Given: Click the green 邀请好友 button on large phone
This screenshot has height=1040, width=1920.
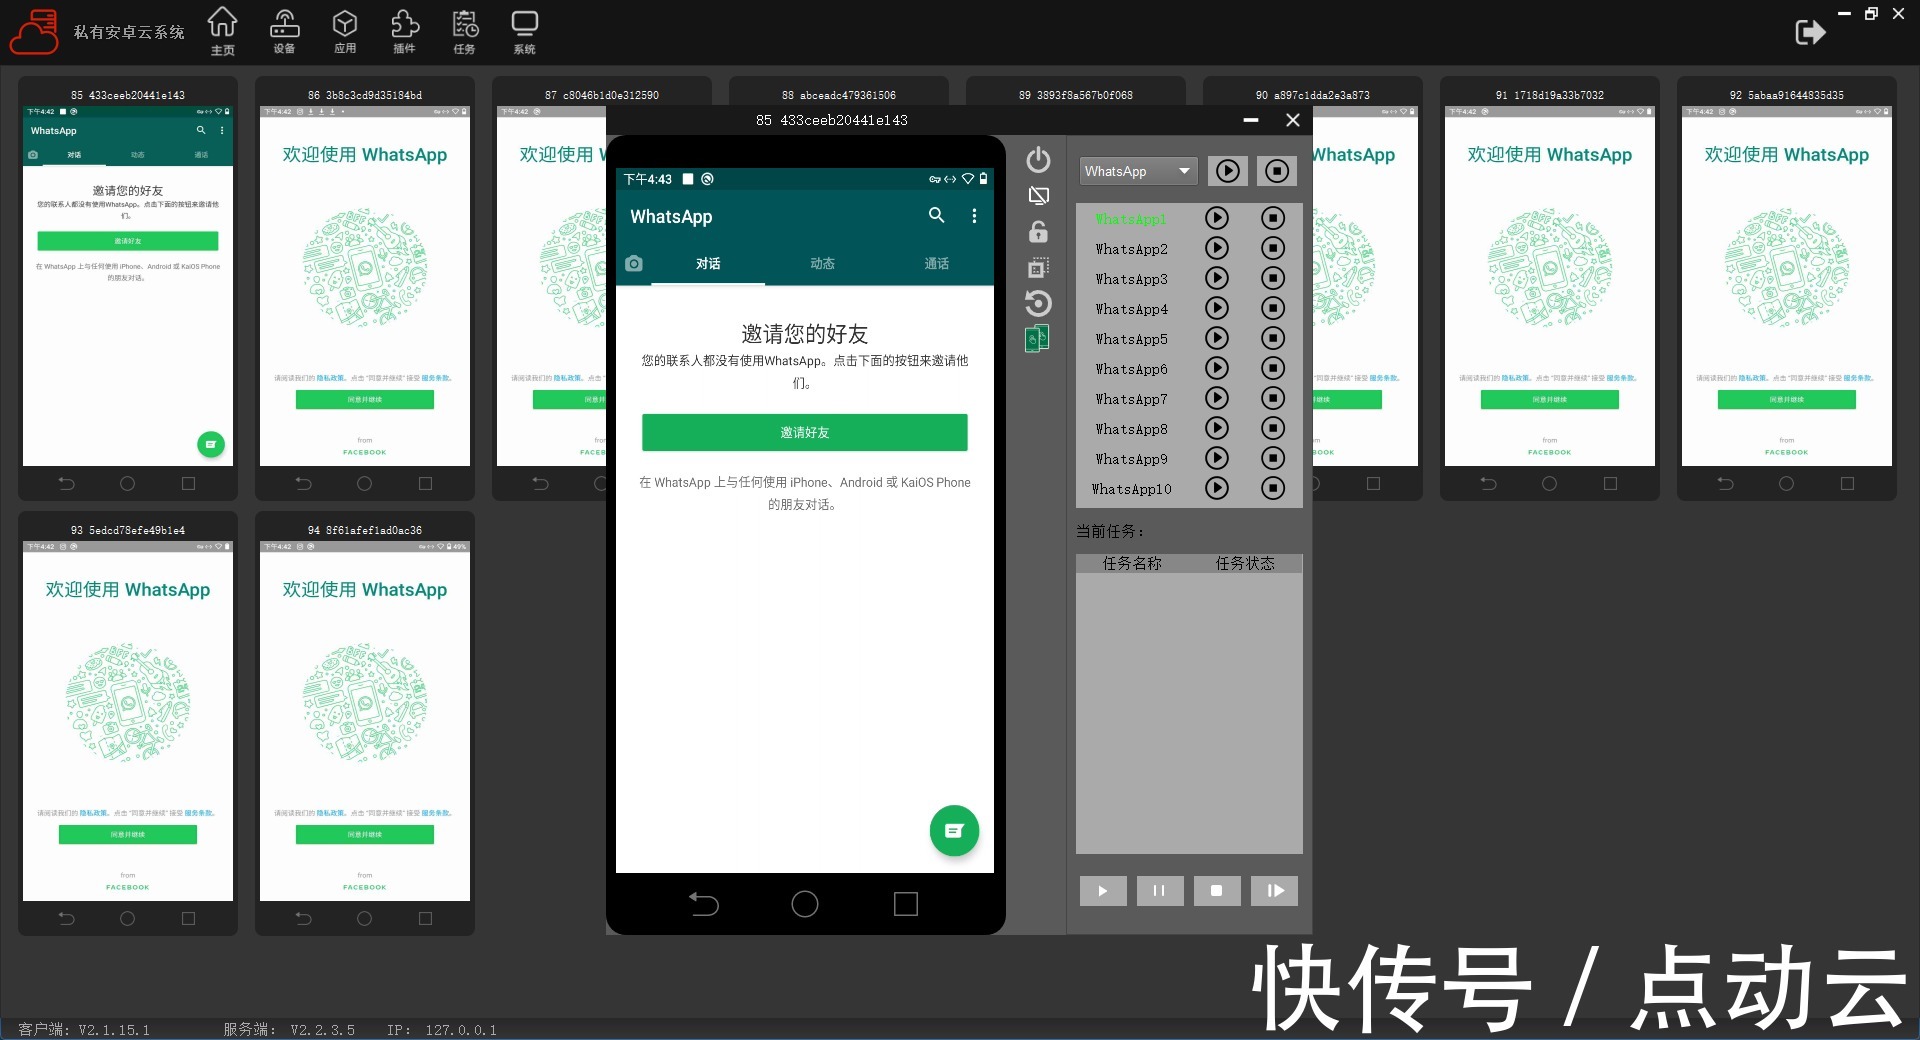Looking at the screenshot, I should [804, 432].
